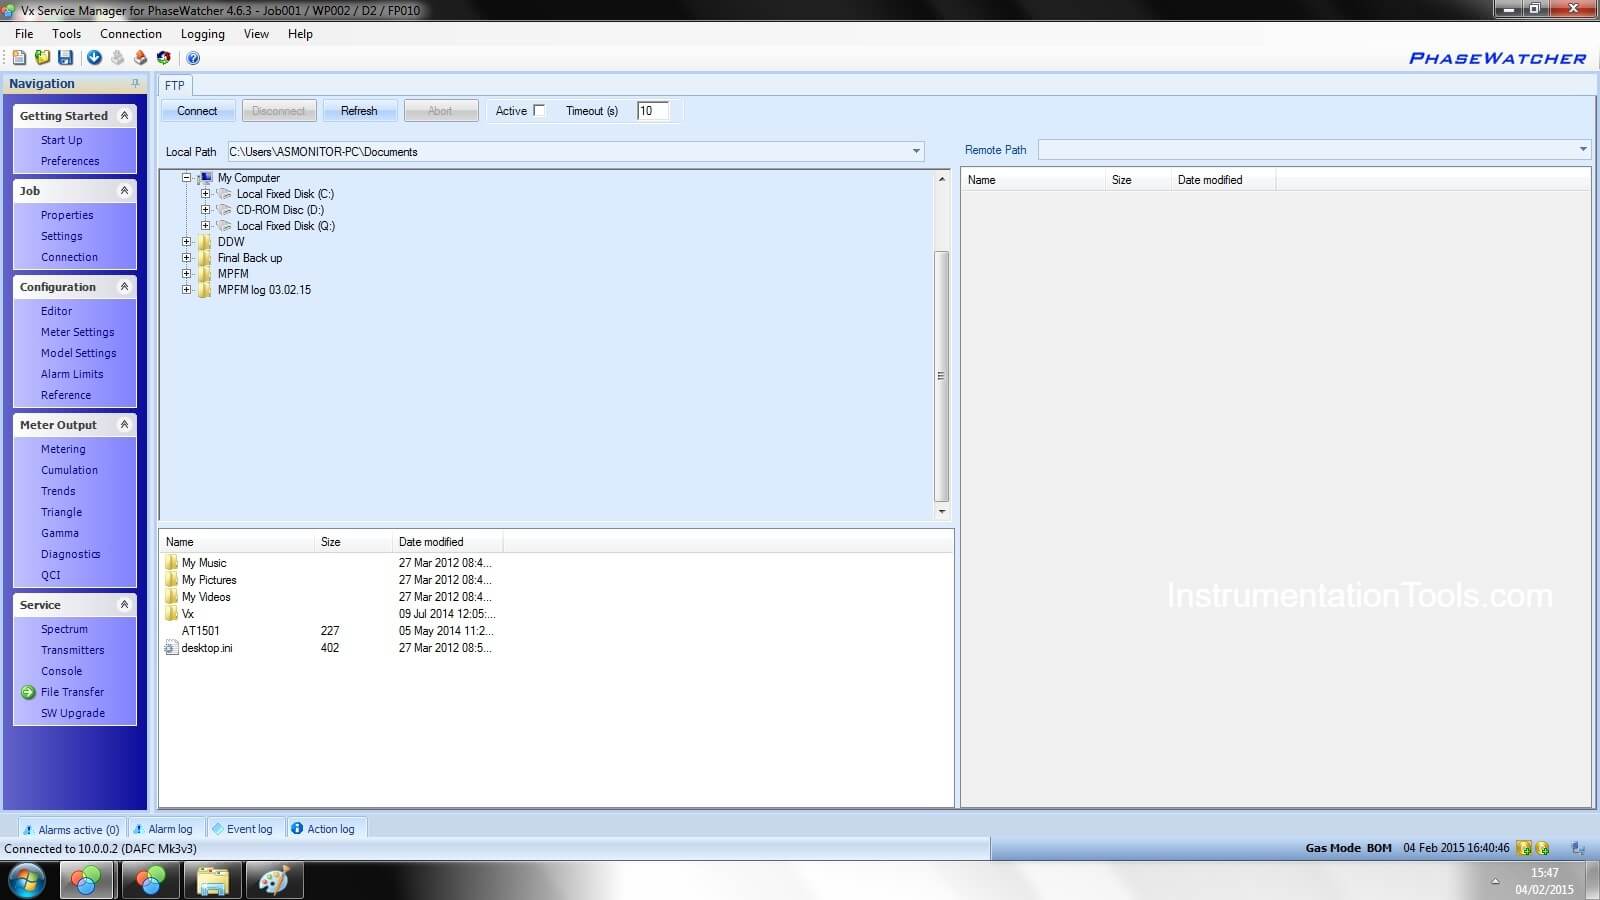Collapse the Configuration section chevron
Screen dimensions: 1600x900
click(x=124, y=287)
